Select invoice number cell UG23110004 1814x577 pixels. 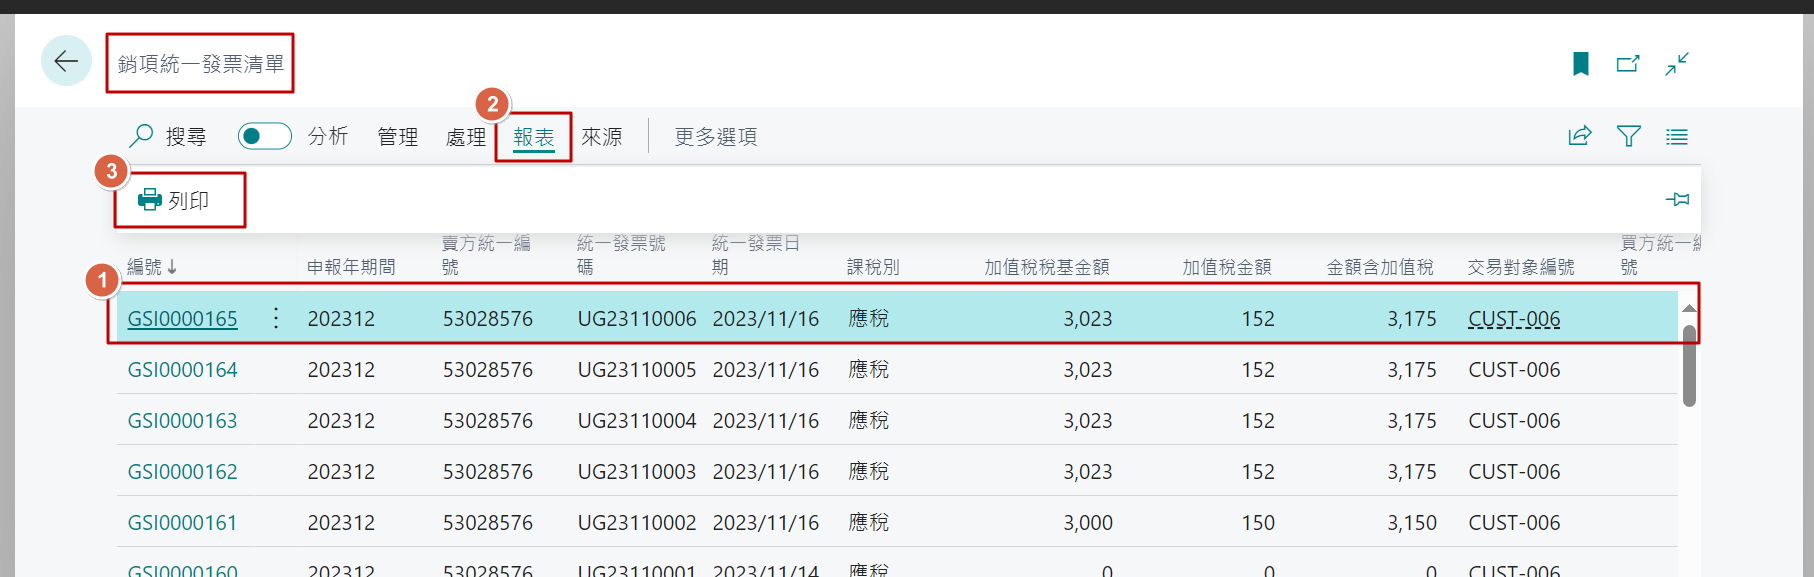637,421
